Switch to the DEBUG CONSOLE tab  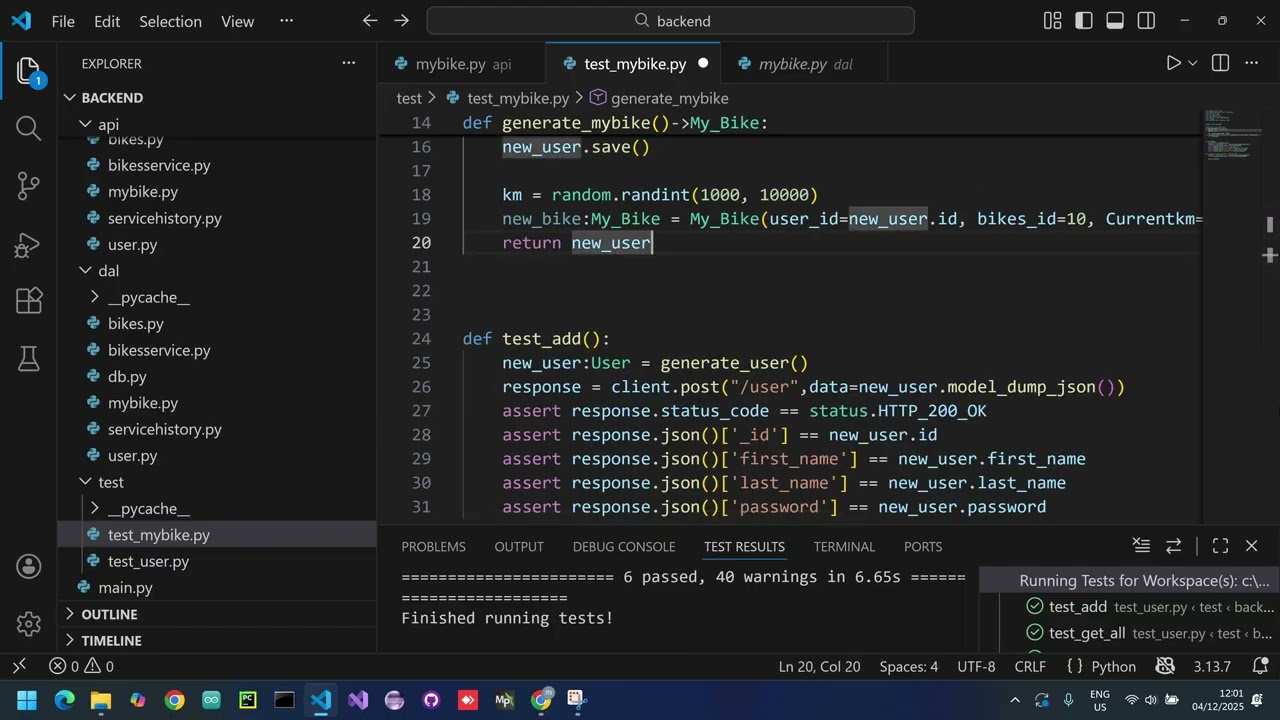(x=624, y=546)
